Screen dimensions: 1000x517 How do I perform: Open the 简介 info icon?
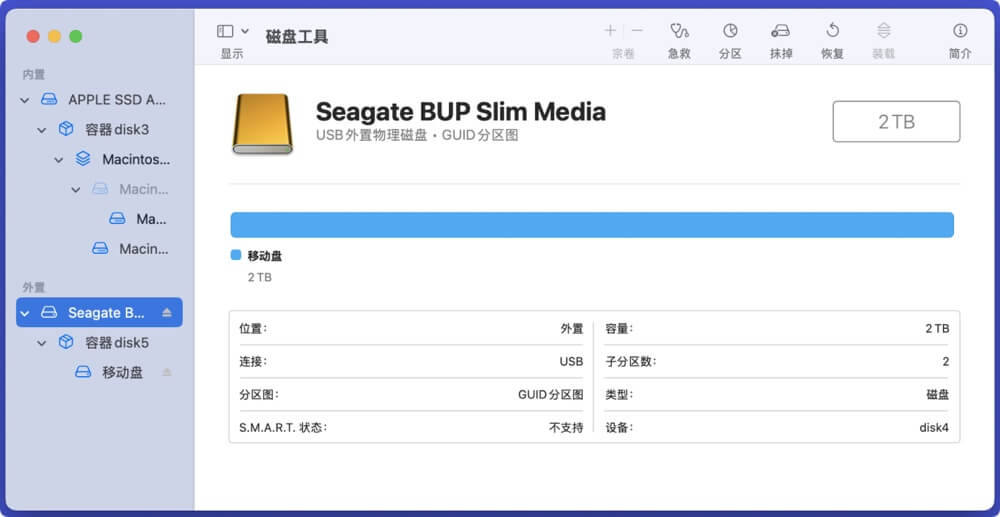tap(960, 30)
